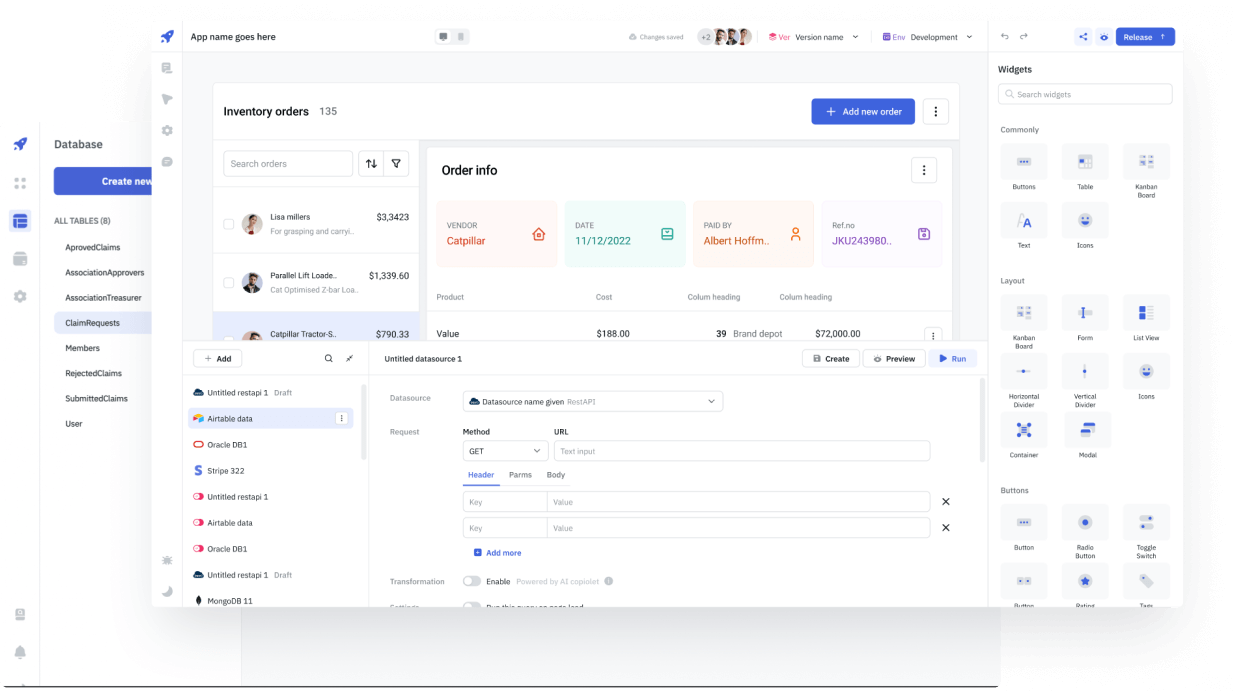Viewport: 1236px width, 692px height.
Task: Expand the Datasource name given RestAPI dropdown
Action: point(592,400)
